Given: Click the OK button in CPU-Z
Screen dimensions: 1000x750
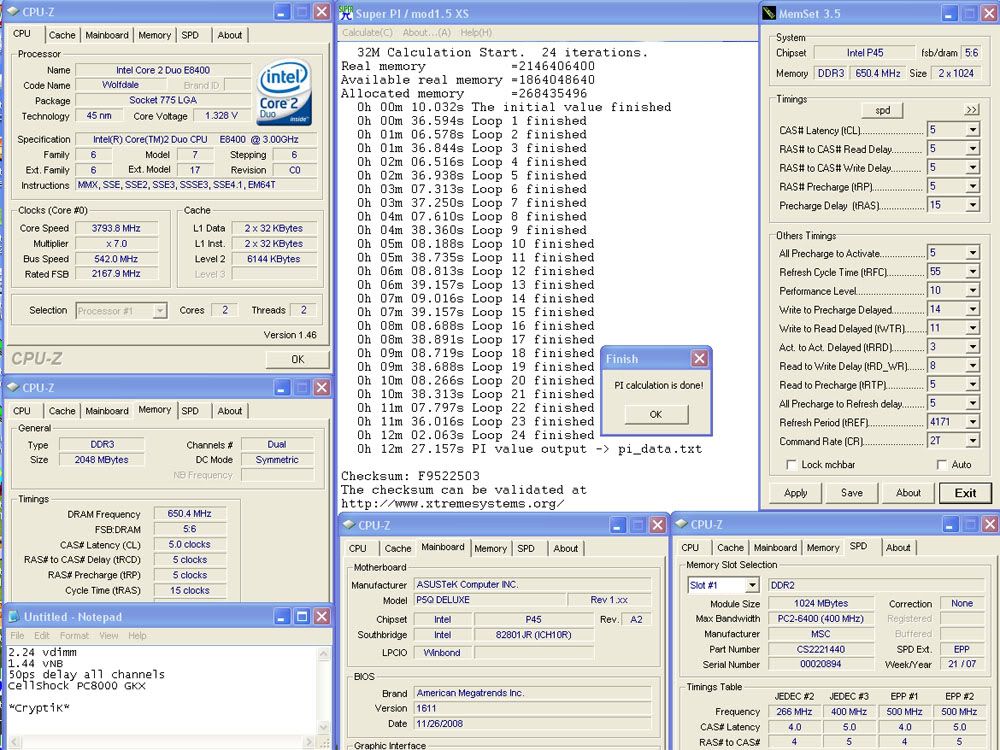Looking at the screenshot, I should point(297,359).
